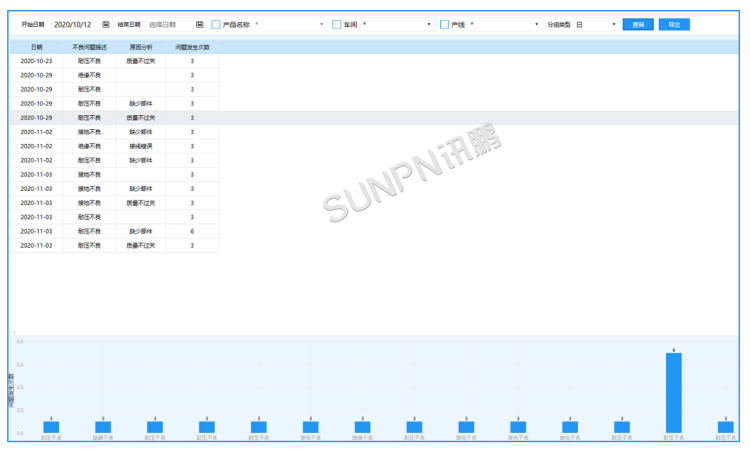Toggle the 车间 filter checkbox
The height and width of the screenshot is (450, 750).
(337, 24)
